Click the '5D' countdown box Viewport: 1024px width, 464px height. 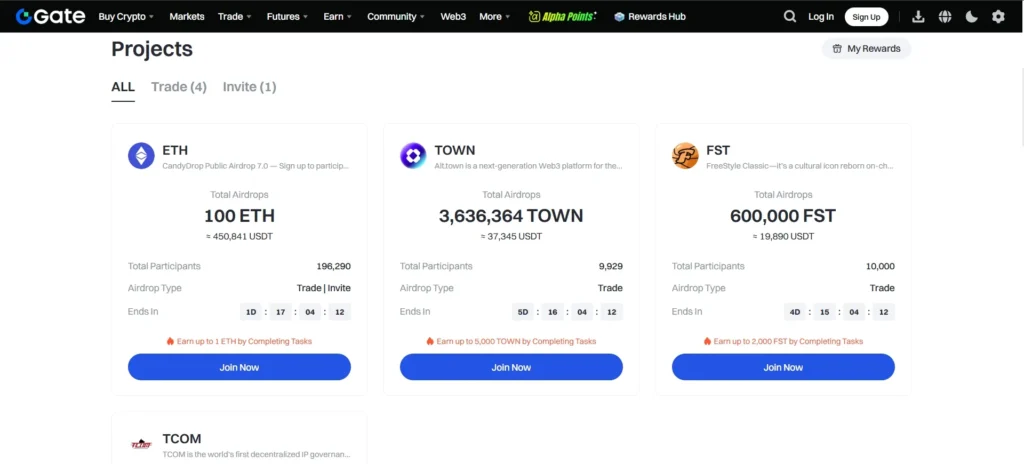click(x=523, y=312)
